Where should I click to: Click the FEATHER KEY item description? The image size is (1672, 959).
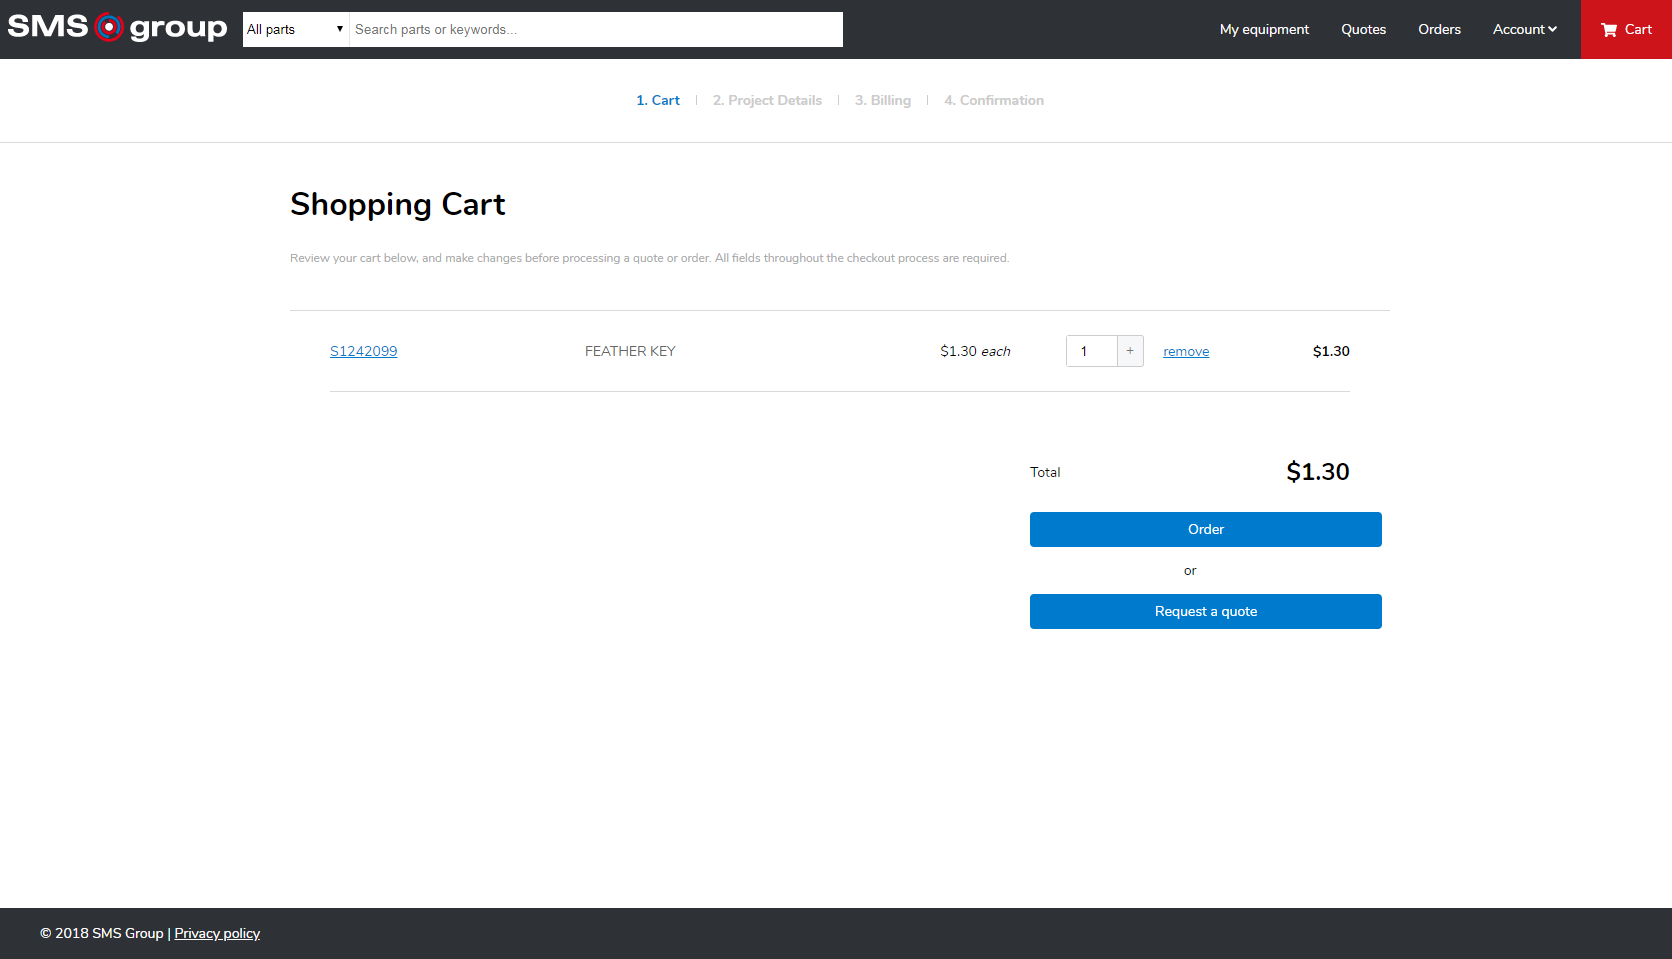tap(630, 351)
